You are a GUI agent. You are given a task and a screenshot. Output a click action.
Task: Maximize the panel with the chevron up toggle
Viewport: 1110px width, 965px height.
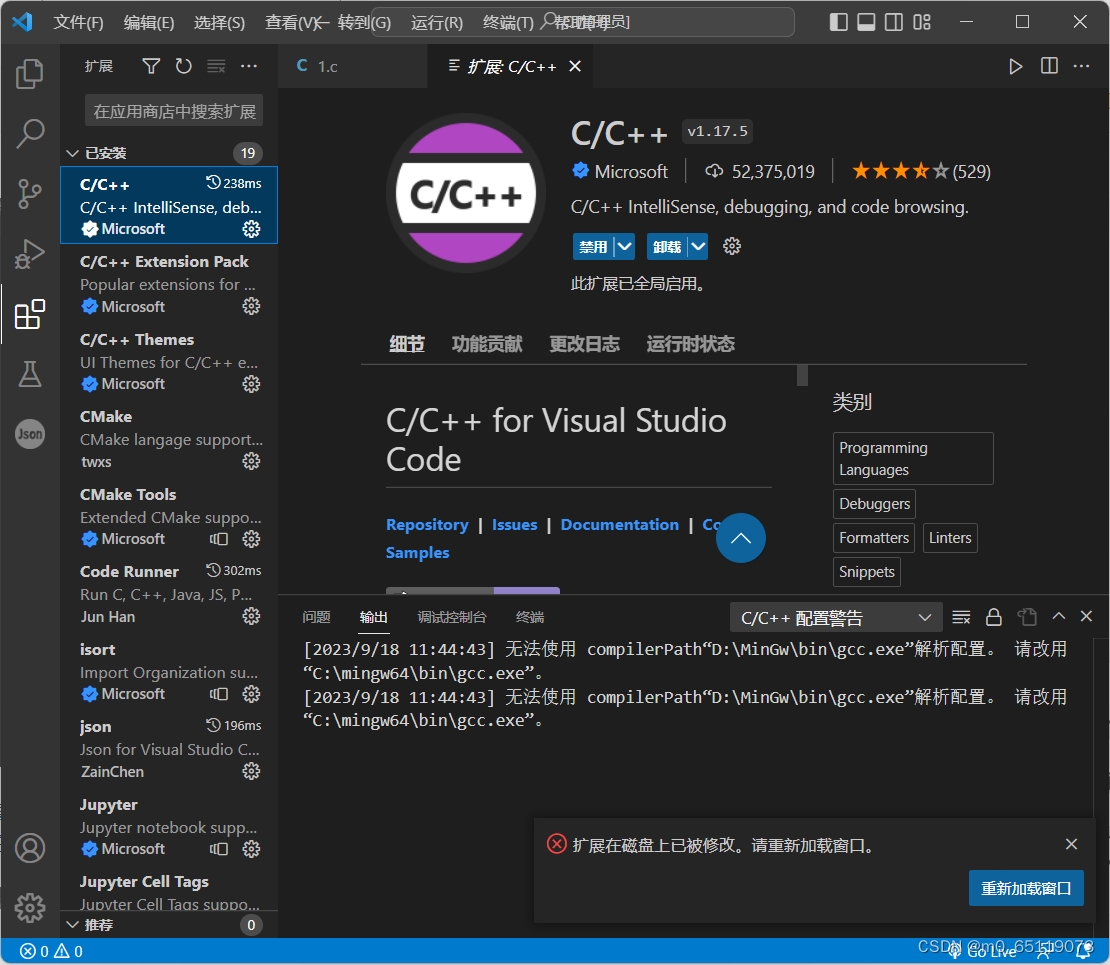pos(1058,616)
